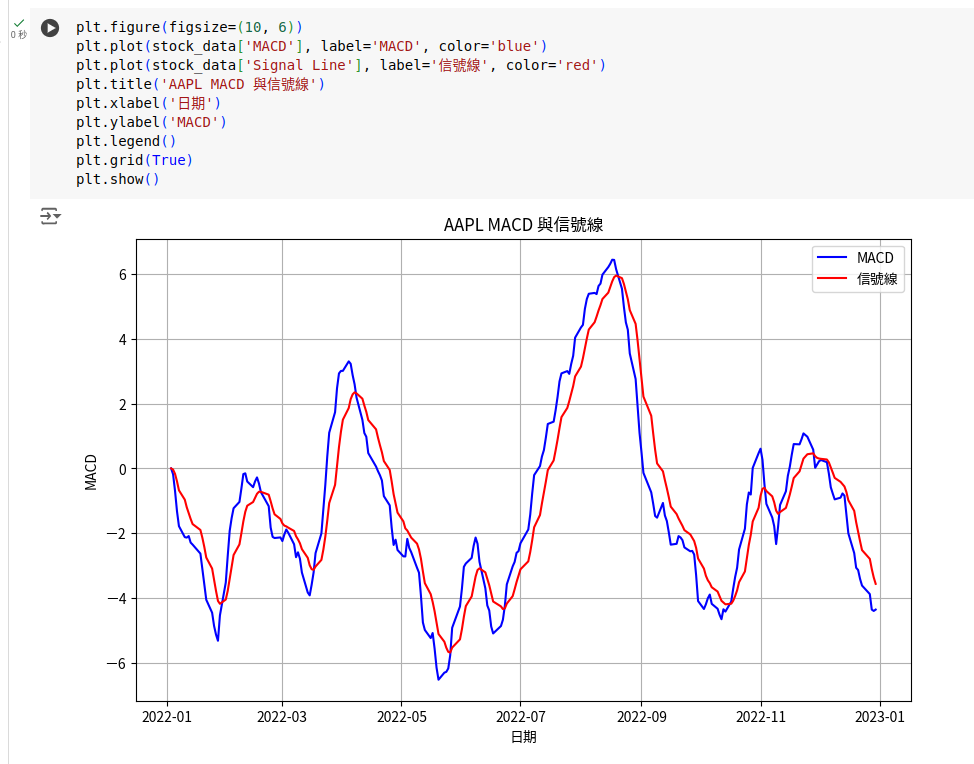This screenshot has height=764, width=974.
Task: Click the x-axis tick '2022-01'
Action: (x=167, y=717)
